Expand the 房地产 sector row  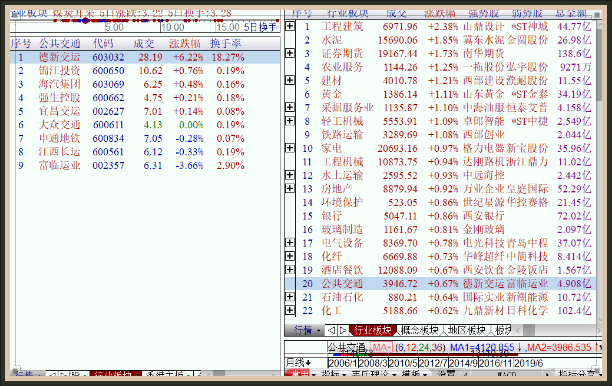pos(290,188)
